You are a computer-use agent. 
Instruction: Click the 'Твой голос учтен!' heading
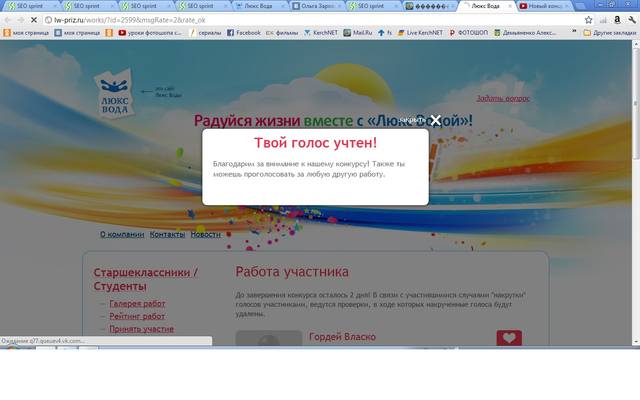click(x=316, y=143)
